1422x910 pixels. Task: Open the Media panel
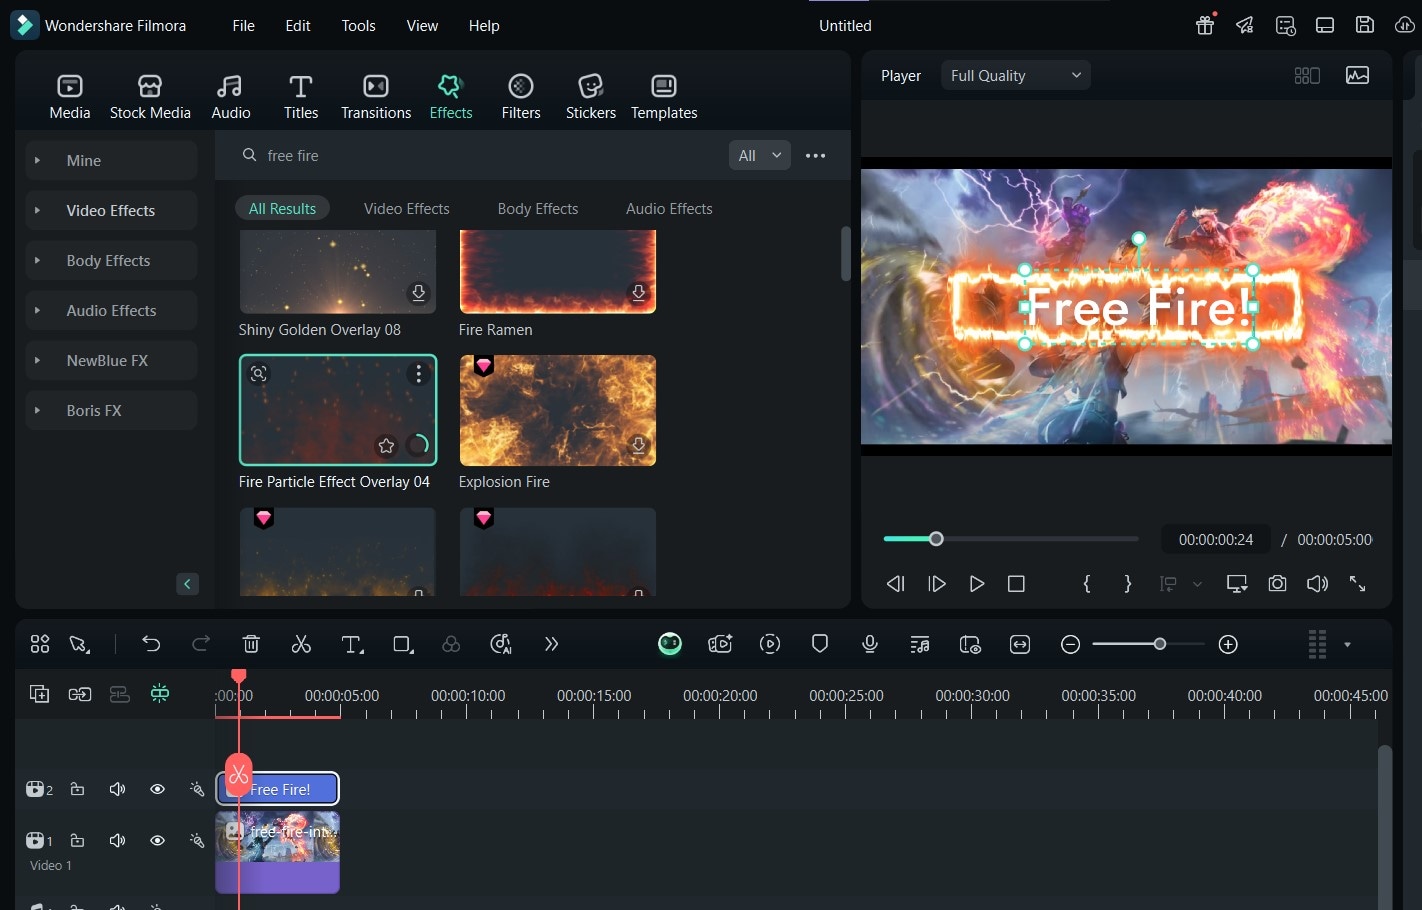[70, 97]
